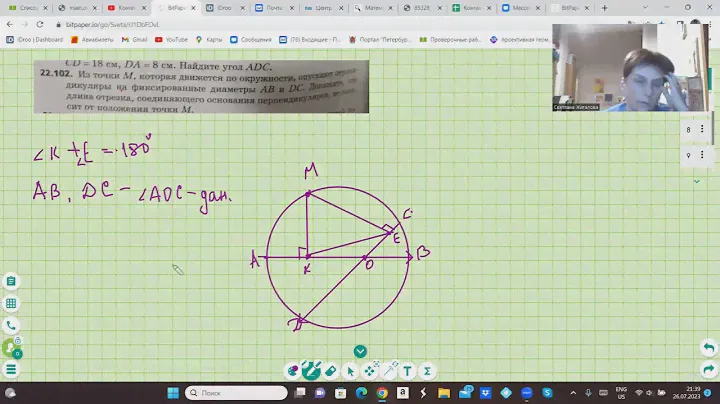Activate the move/pan canvas tool

(370, 370)
